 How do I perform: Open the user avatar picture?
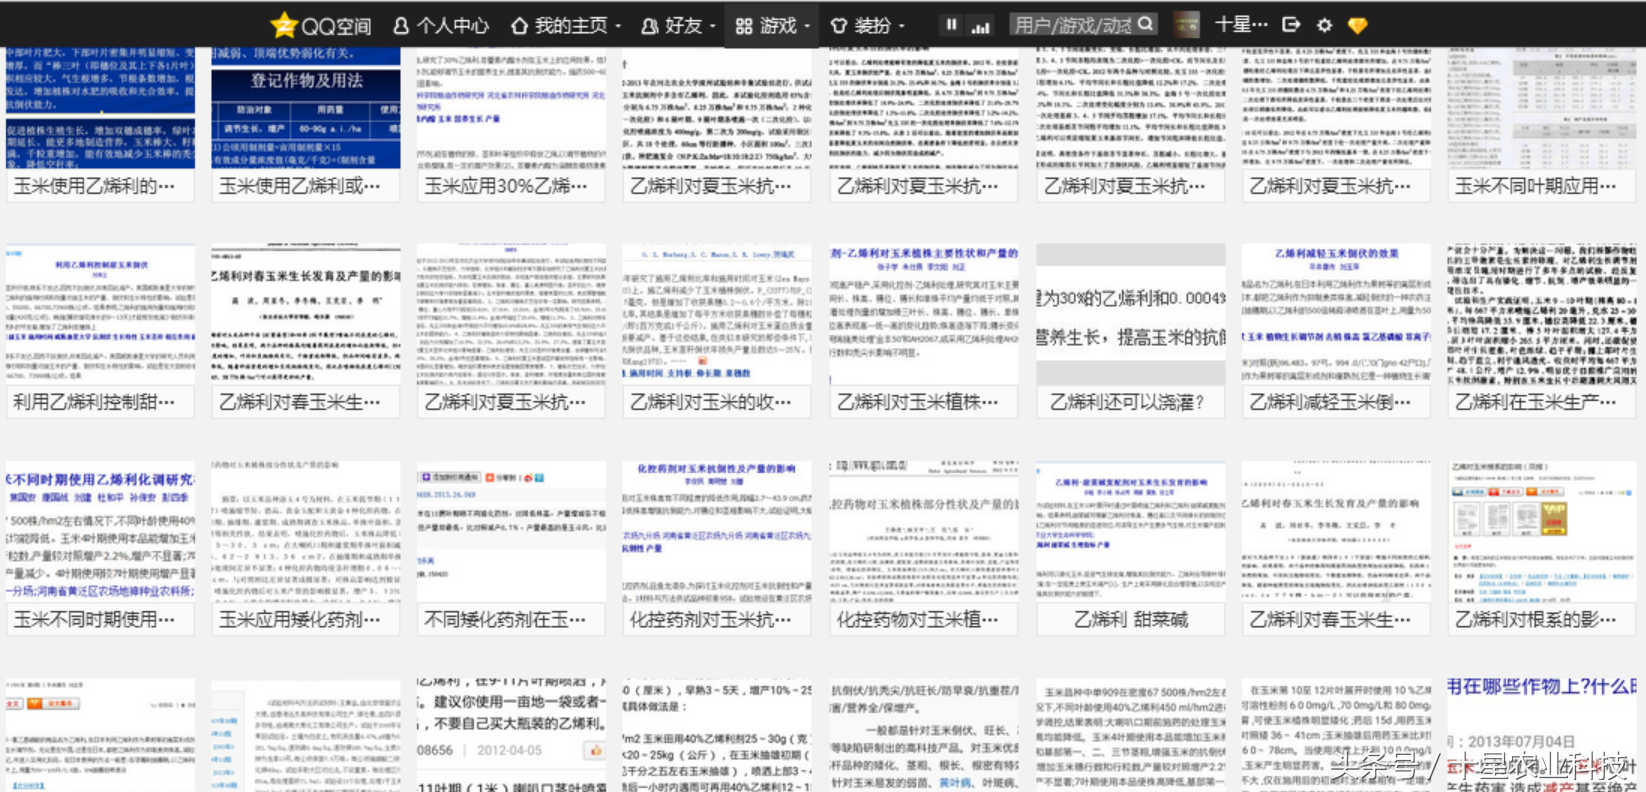1186,25
